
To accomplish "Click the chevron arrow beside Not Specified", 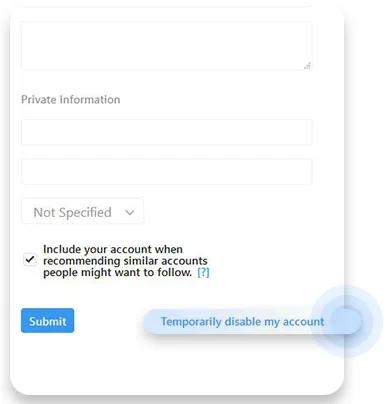I will click(130, 212).
